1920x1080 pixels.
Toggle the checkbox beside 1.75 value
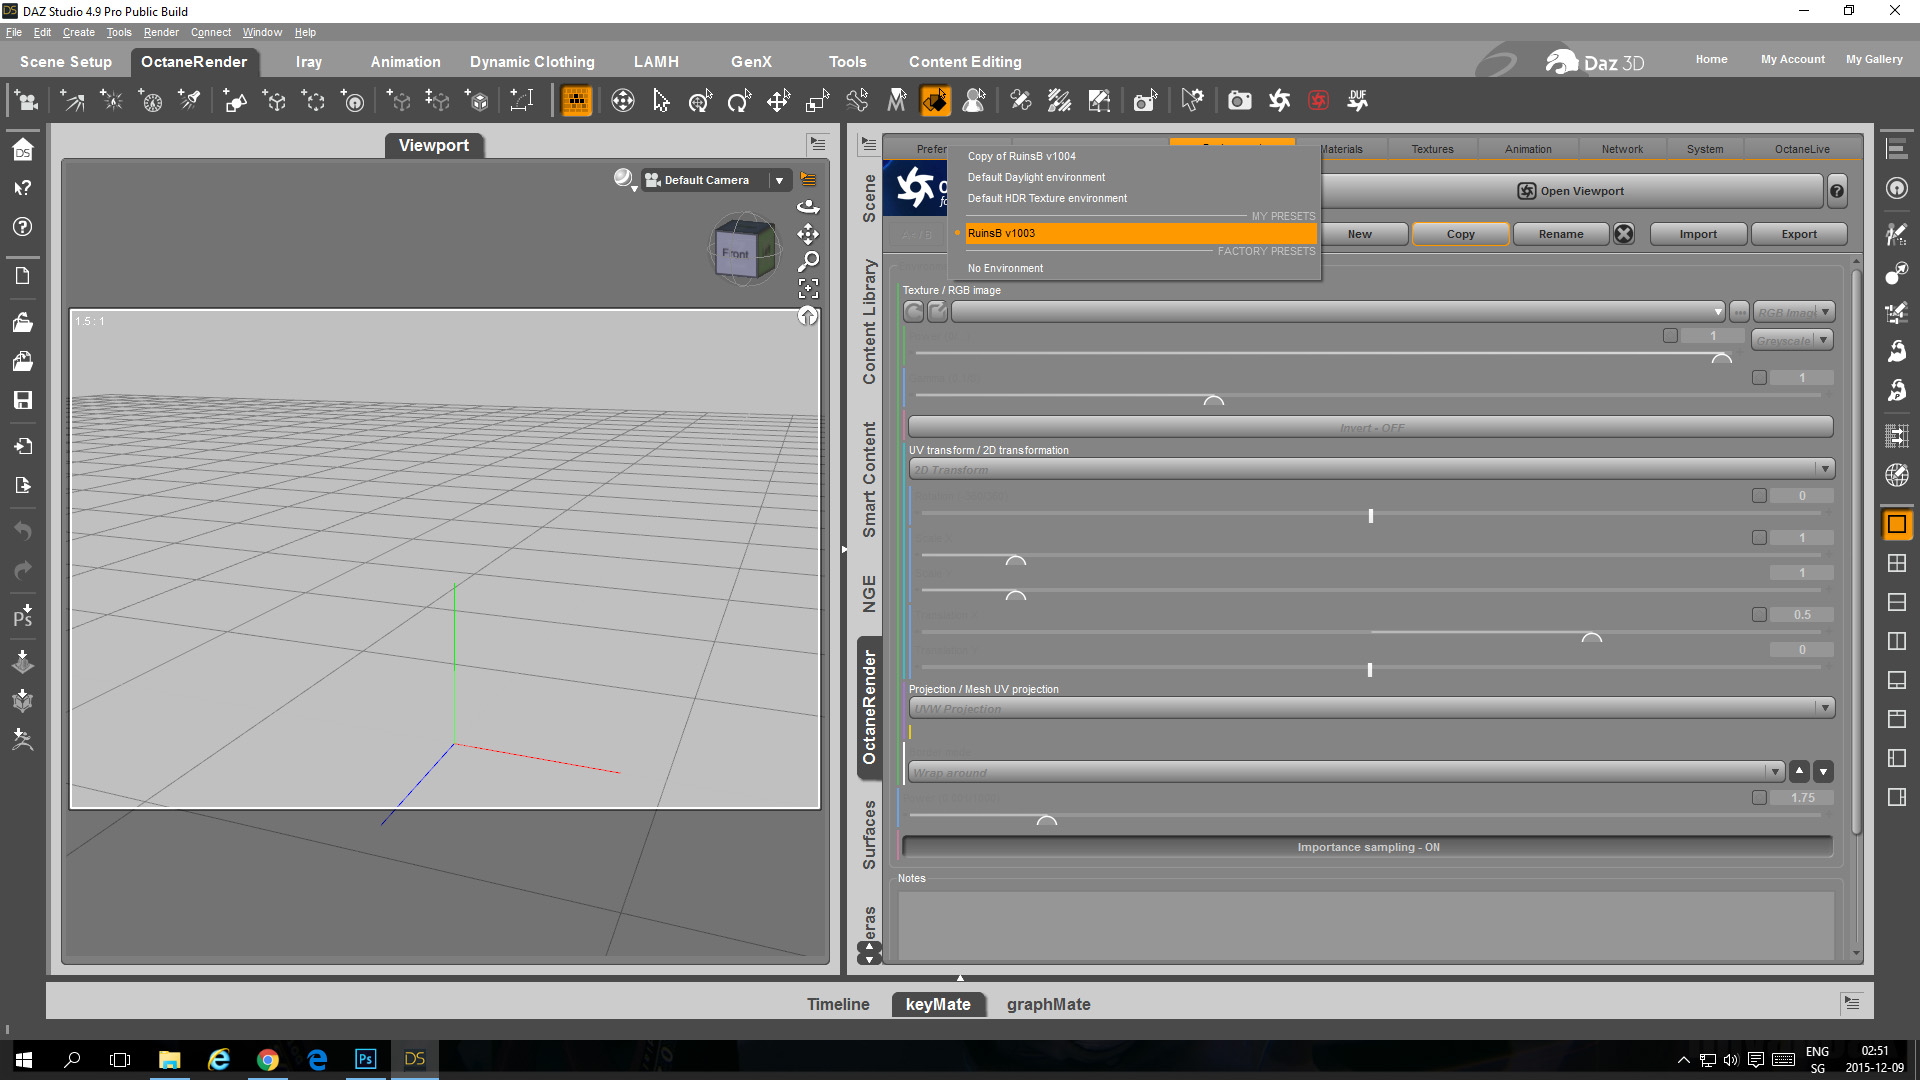1759,797
